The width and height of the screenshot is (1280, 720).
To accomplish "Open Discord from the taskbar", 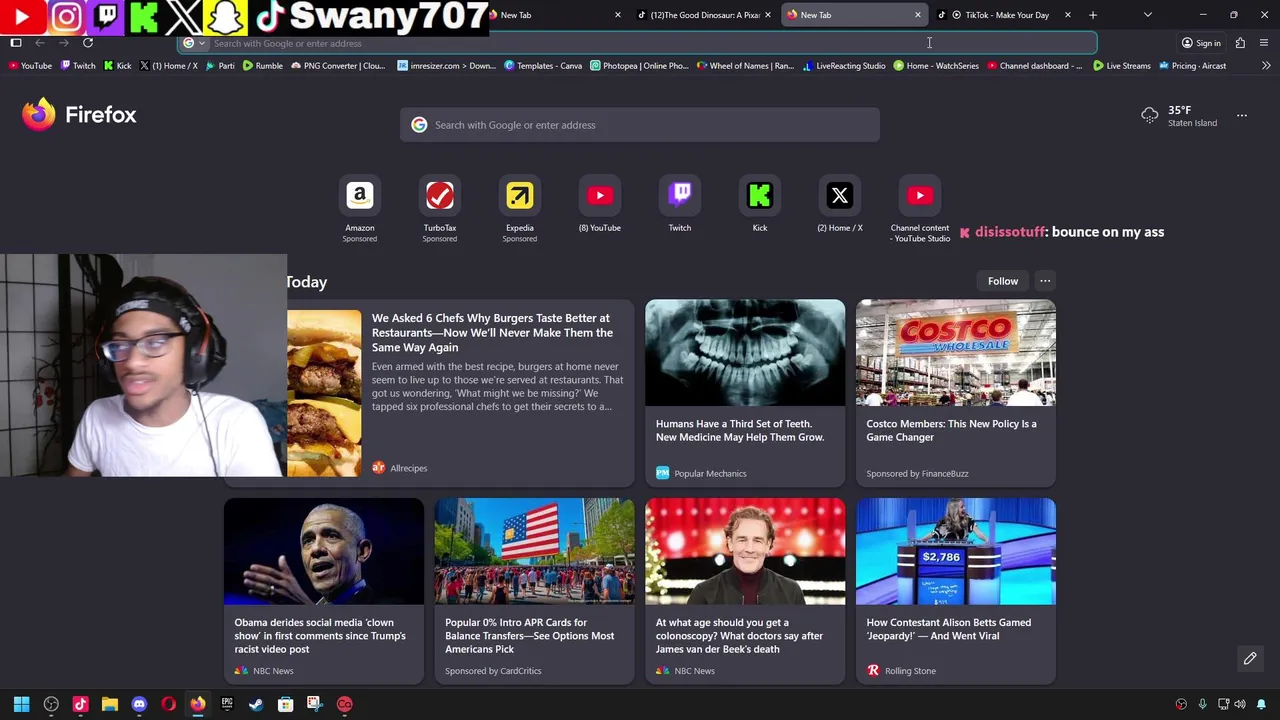I will 139,704.
